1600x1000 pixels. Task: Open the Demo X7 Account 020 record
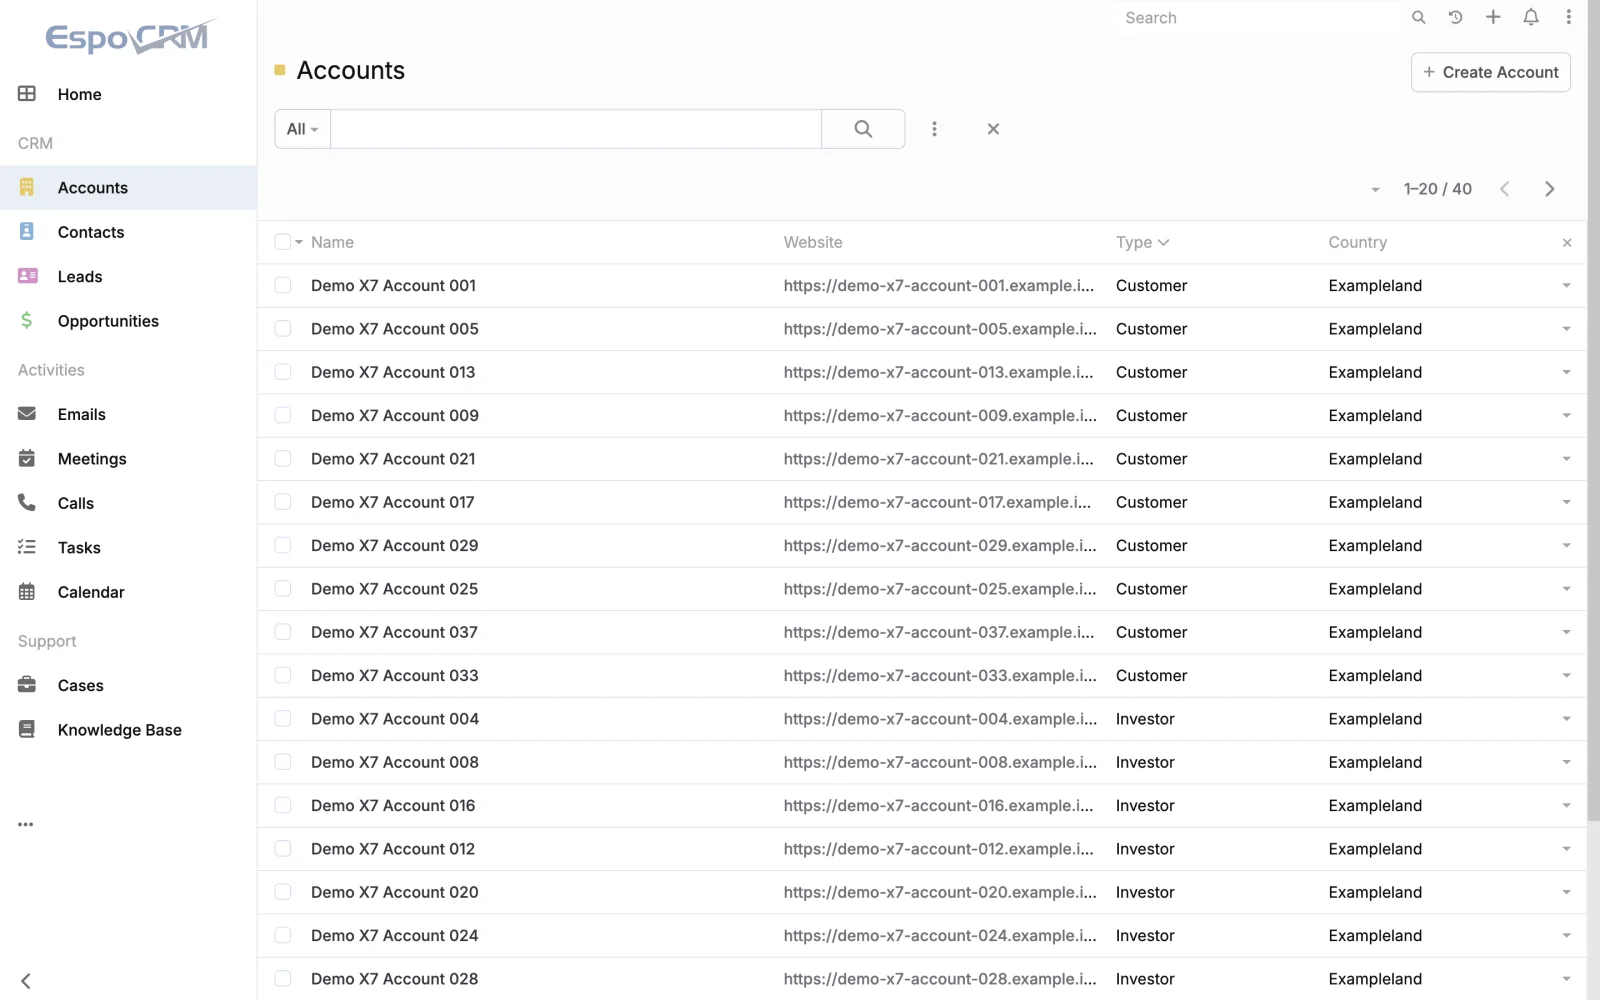pos(395,892)
